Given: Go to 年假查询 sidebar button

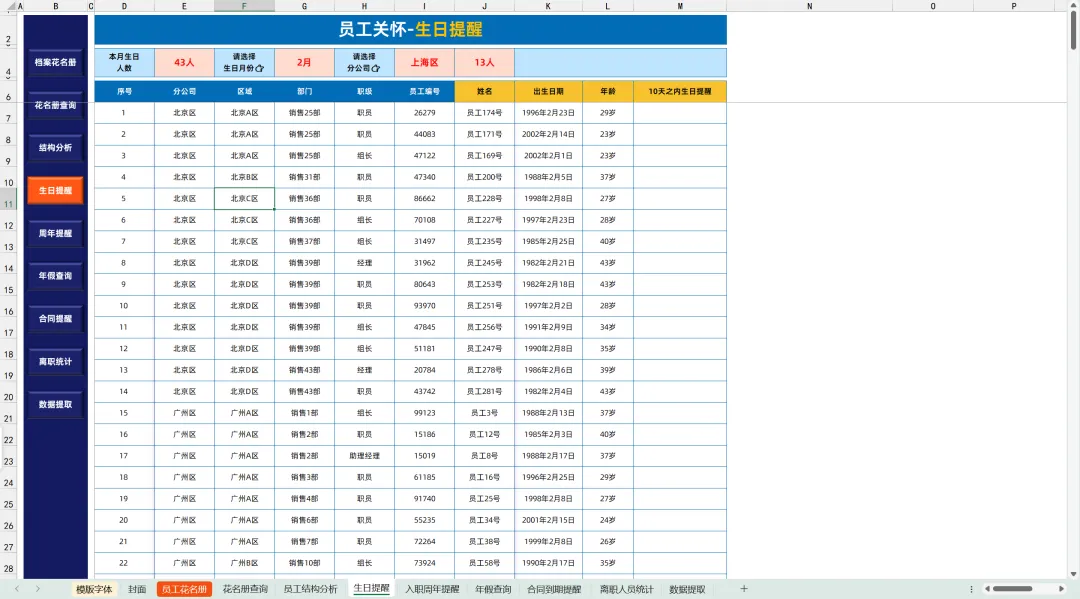Looking at the screenshot, I should click(55, 276).
